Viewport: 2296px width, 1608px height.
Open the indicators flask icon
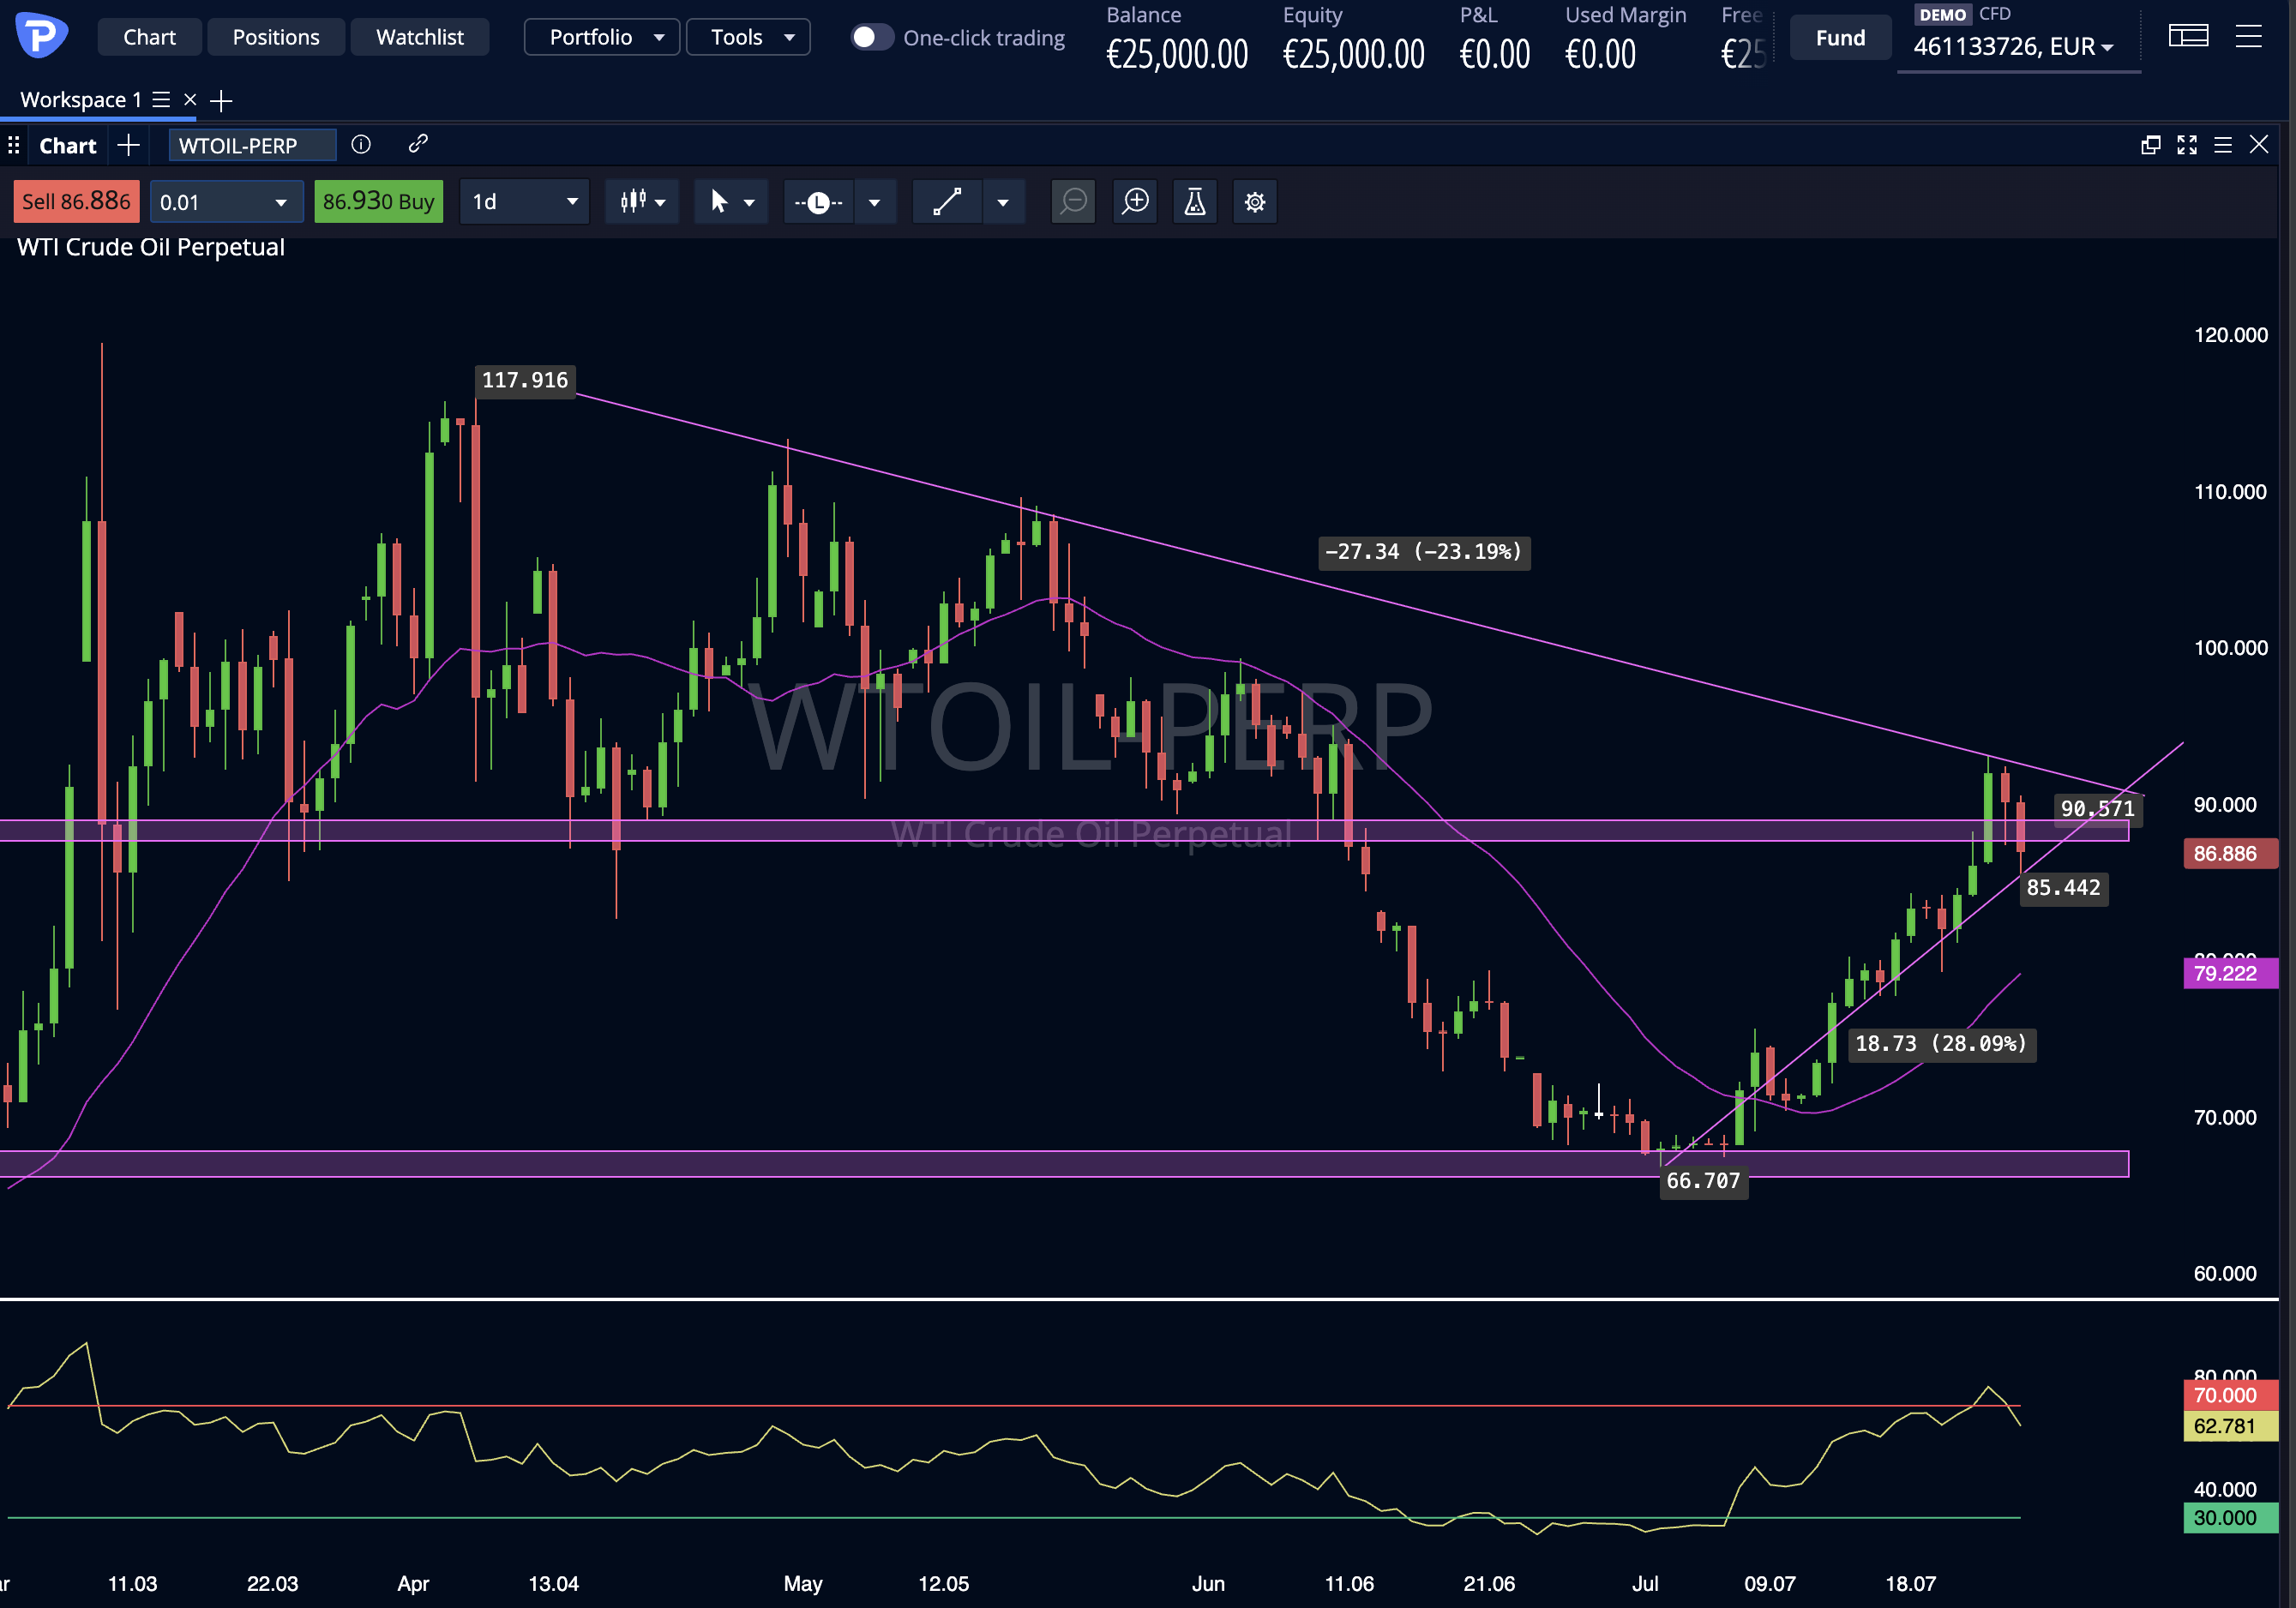click(x=1195, y=202)
